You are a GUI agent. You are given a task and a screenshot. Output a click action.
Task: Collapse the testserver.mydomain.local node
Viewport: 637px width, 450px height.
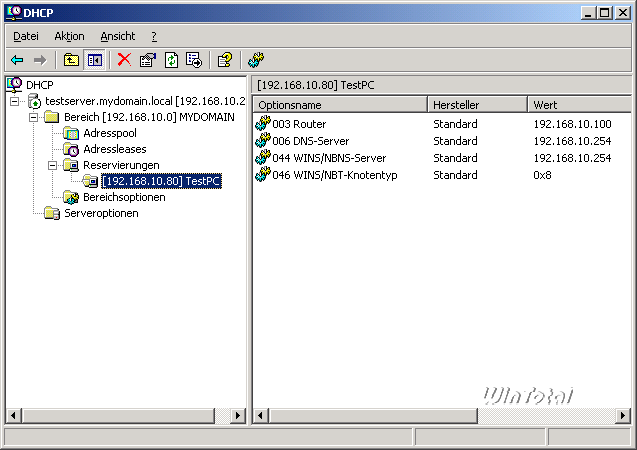(14, 101)
